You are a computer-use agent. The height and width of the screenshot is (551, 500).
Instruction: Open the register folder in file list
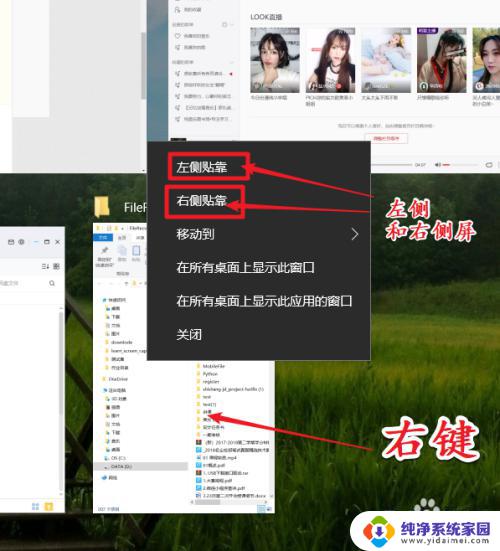coord(208,382)
